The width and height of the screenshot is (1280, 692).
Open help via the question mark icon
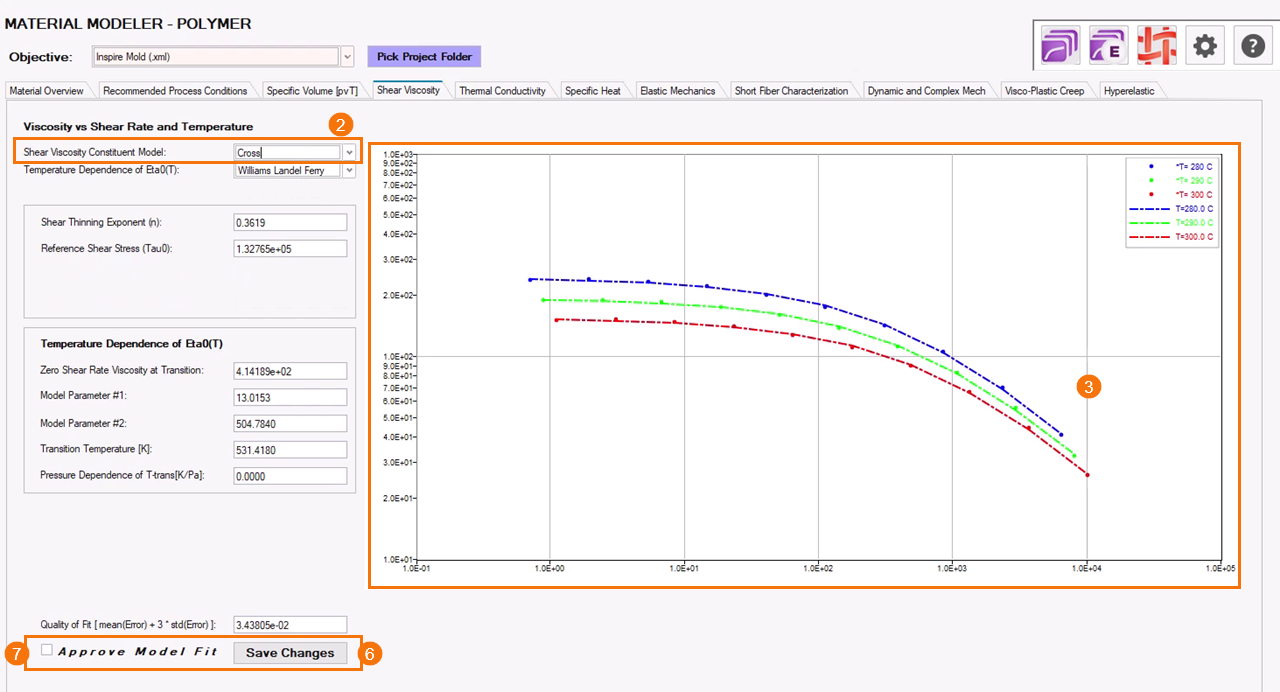click(1254, 46)
